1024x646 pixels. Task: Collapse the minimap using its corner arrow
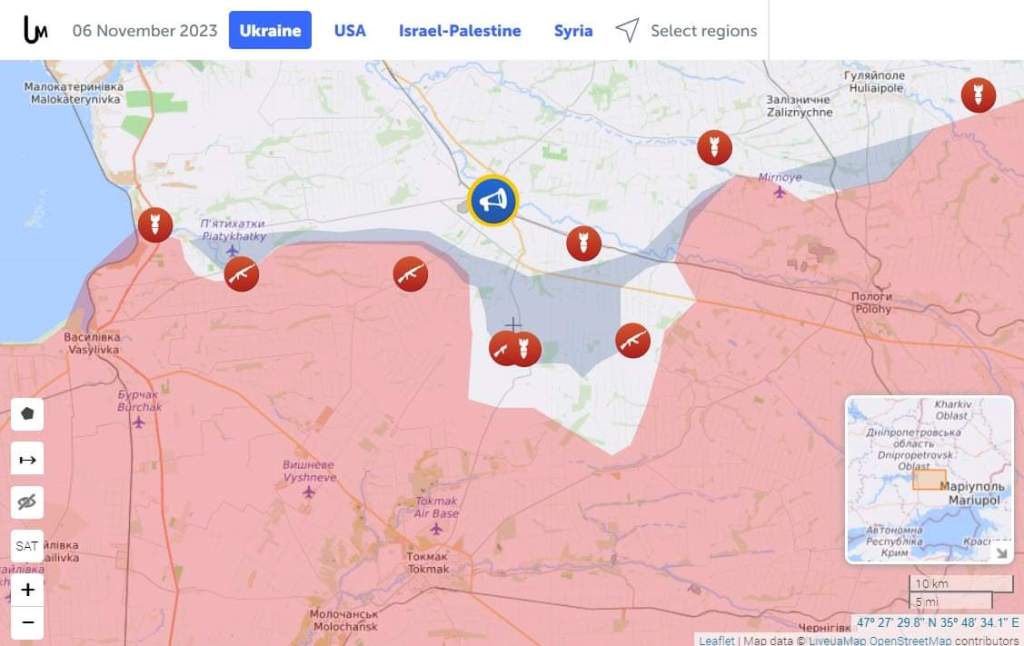(x=1001, y=552)
